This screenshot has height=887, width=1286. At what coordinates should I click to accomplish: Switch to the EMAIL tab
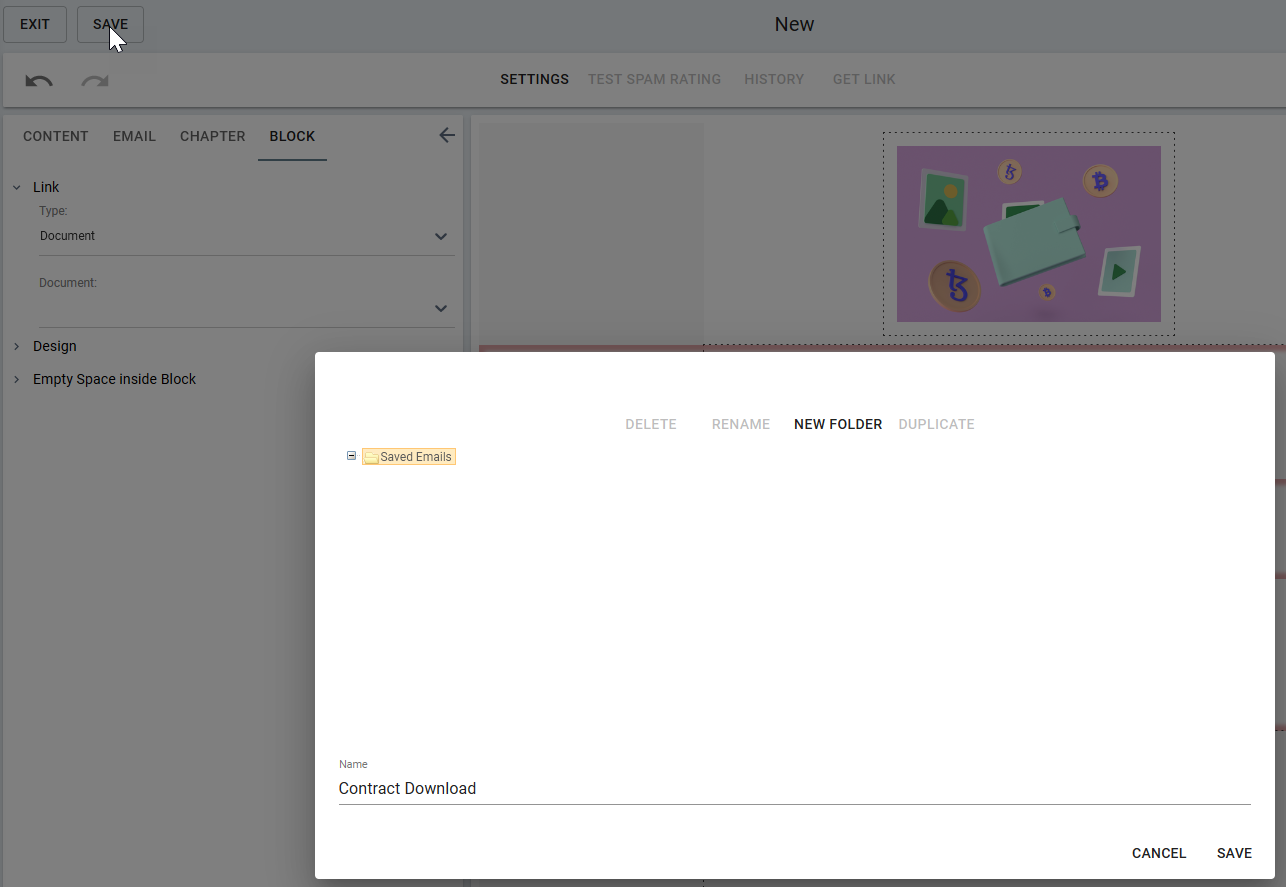[134, 136]
